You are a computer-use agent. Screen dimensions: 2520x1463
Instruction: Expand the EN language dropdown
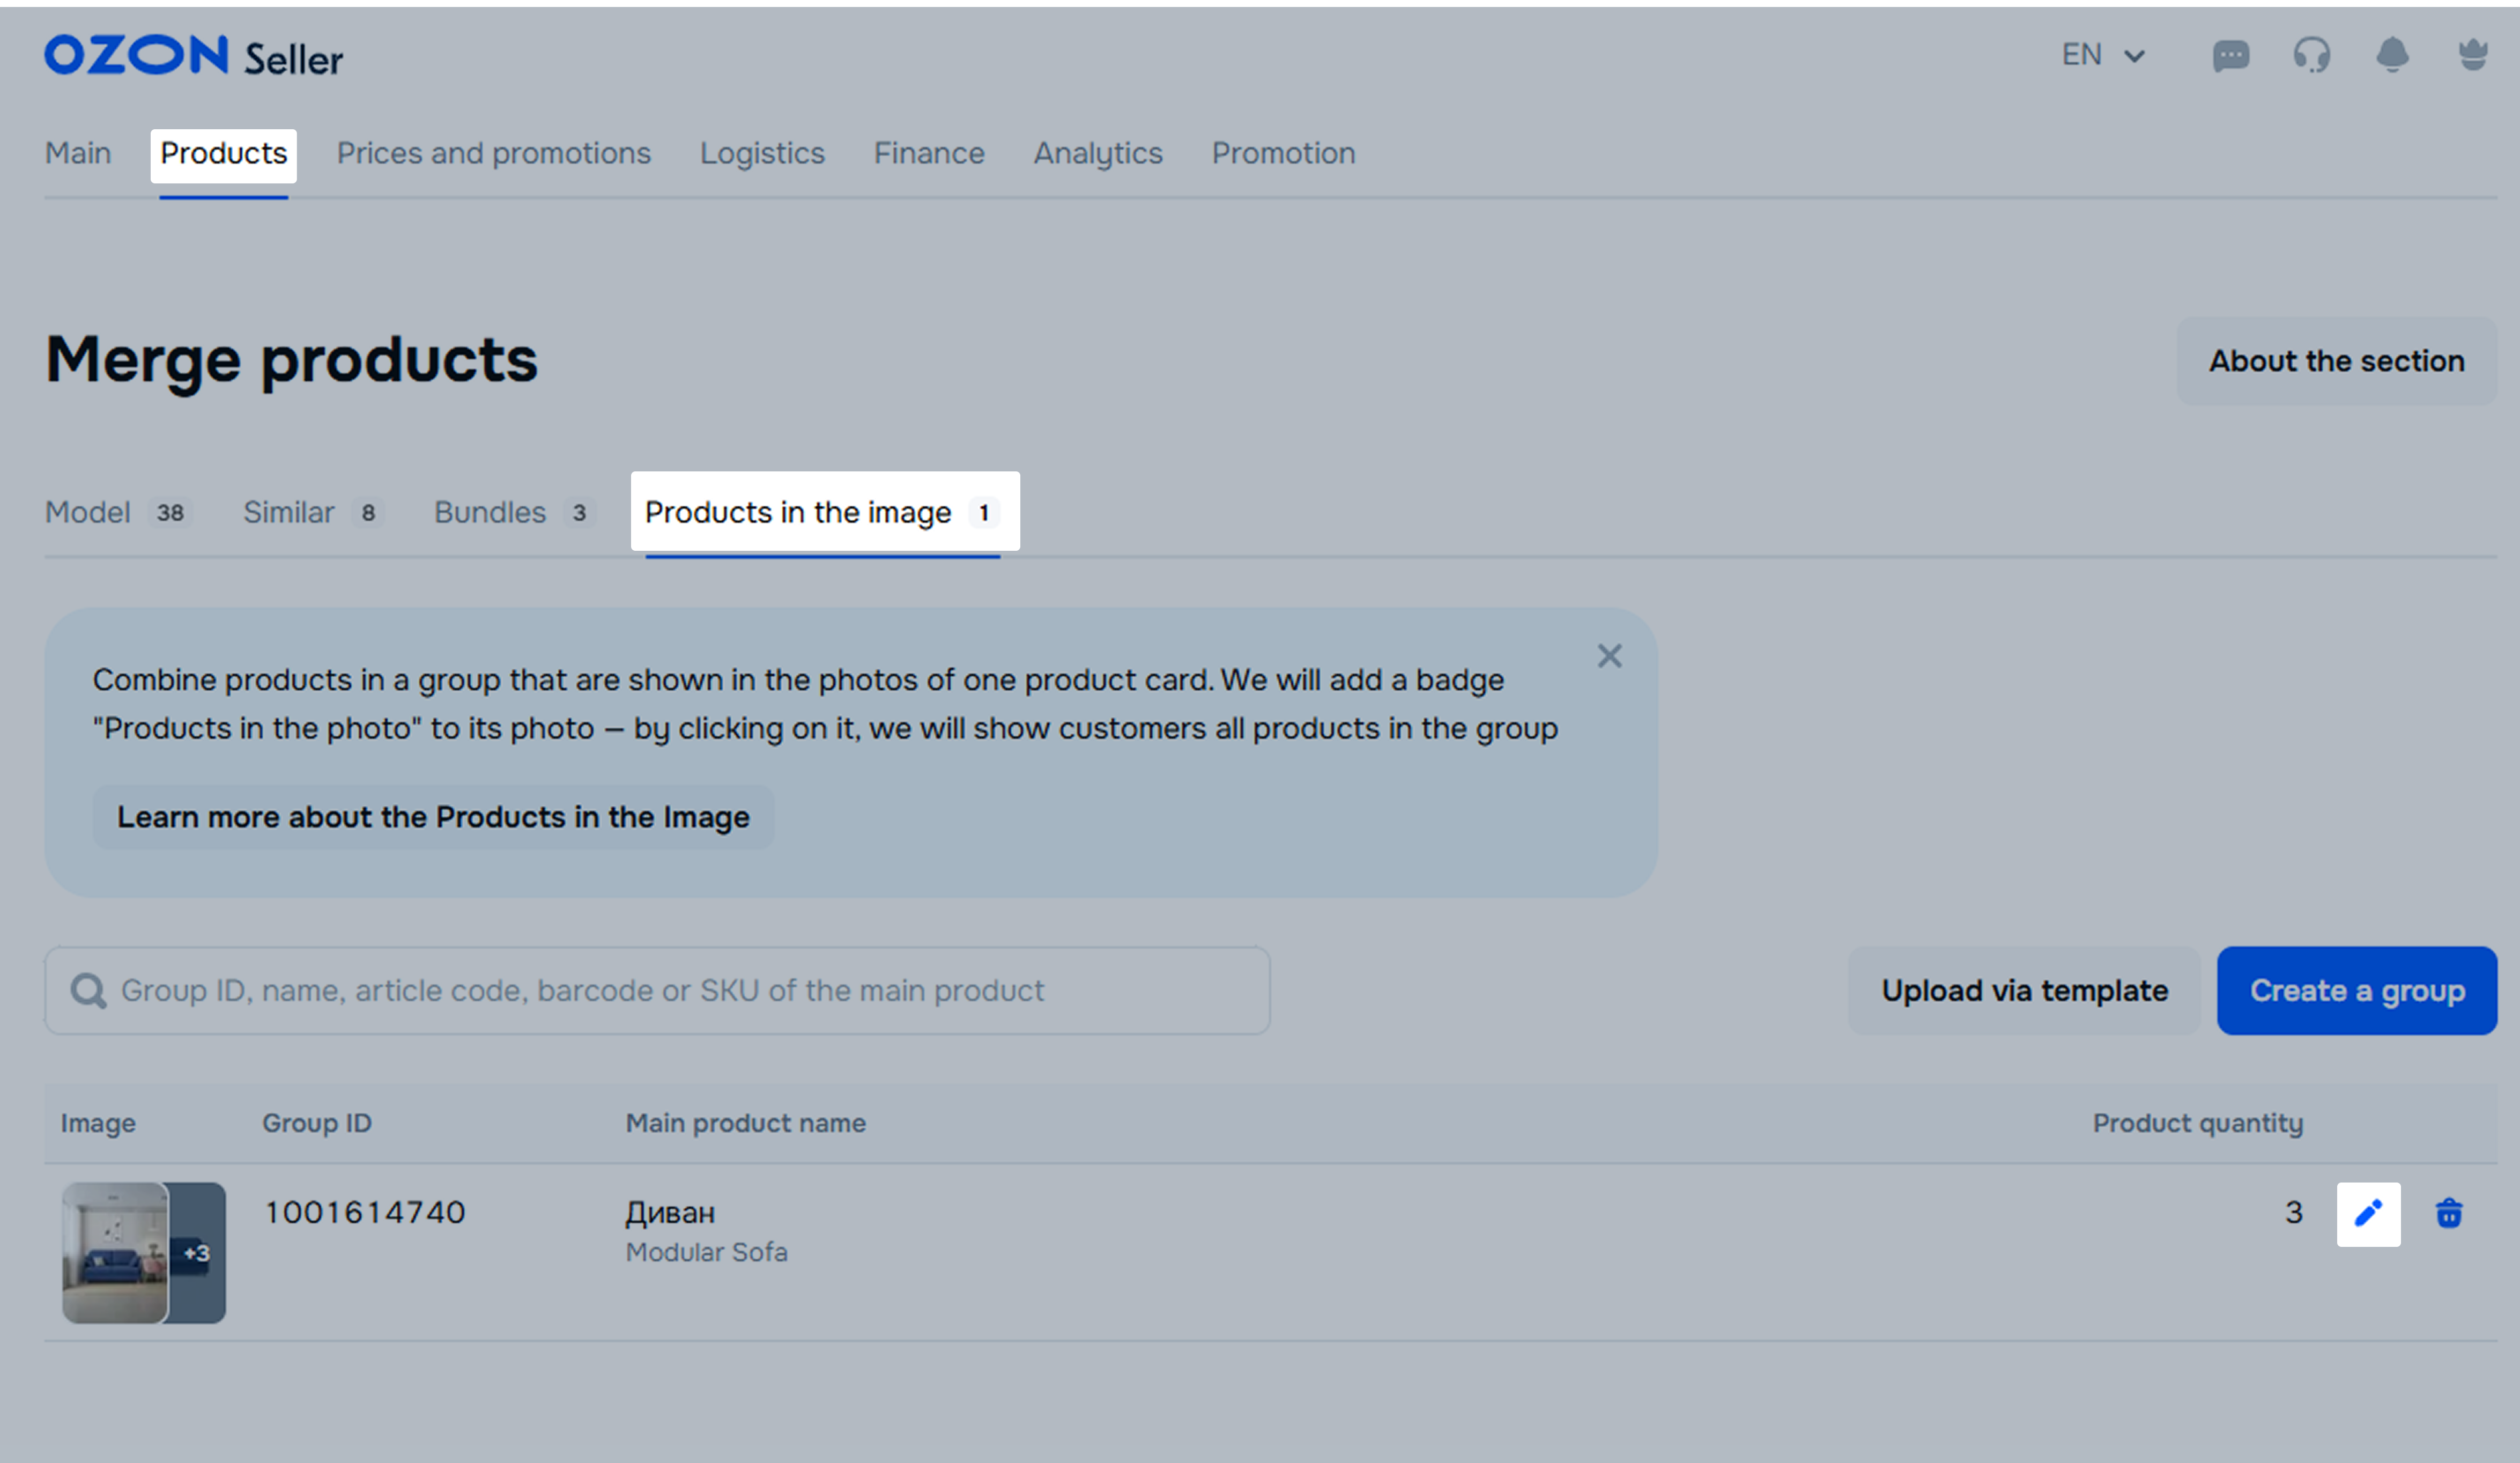click(x=2103, y=55)
